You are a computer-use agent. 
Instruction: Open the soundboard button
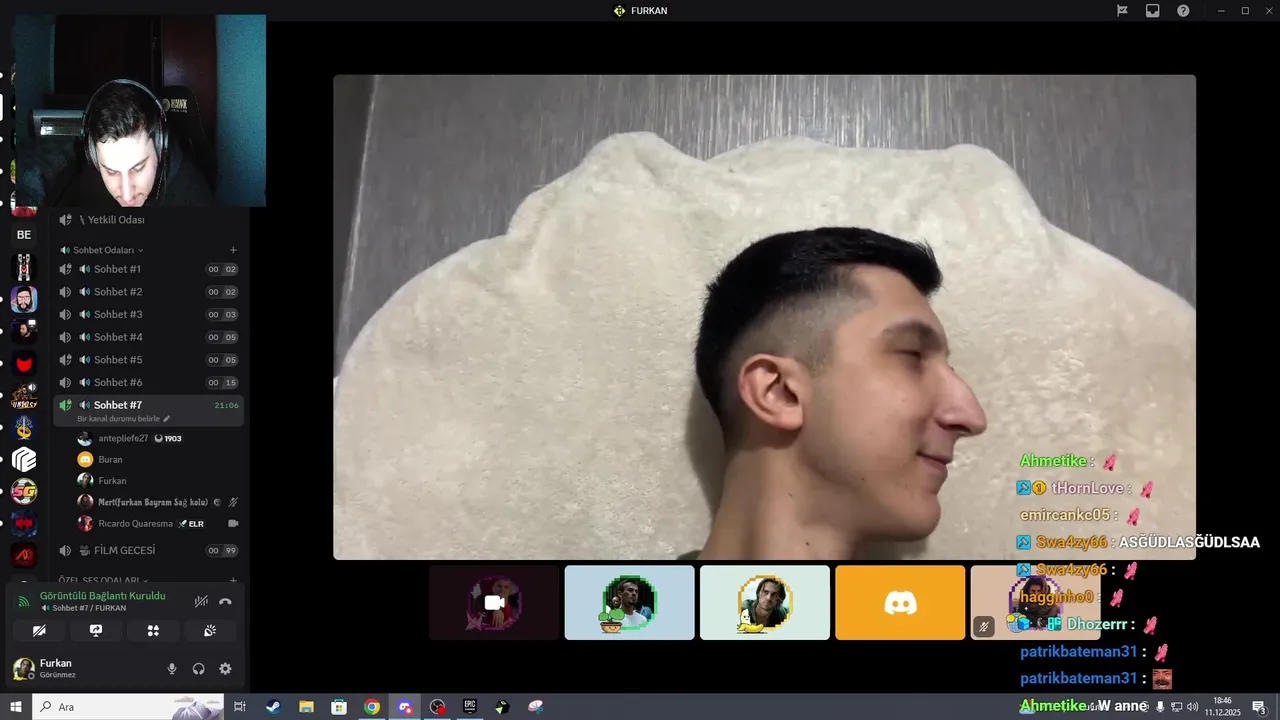(210, 631)
